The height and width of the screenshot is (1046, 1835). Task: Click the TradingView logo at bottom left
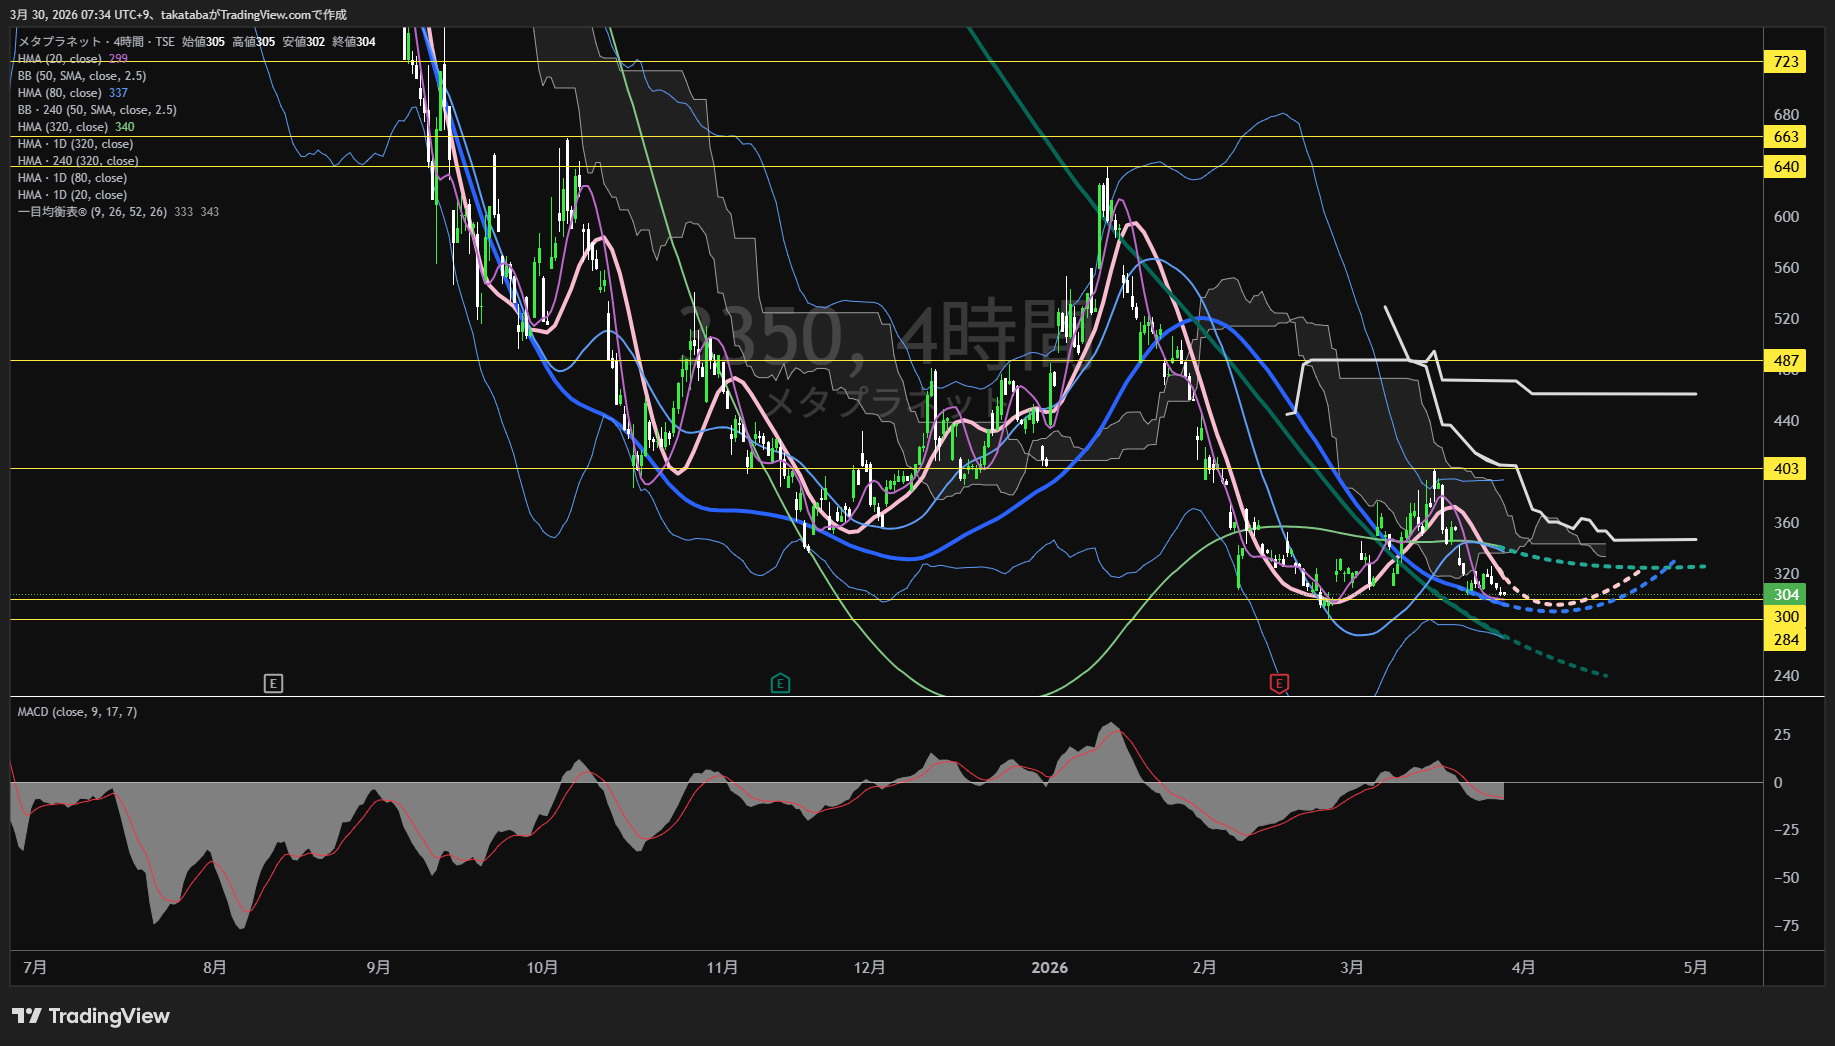pos(91,1016)
